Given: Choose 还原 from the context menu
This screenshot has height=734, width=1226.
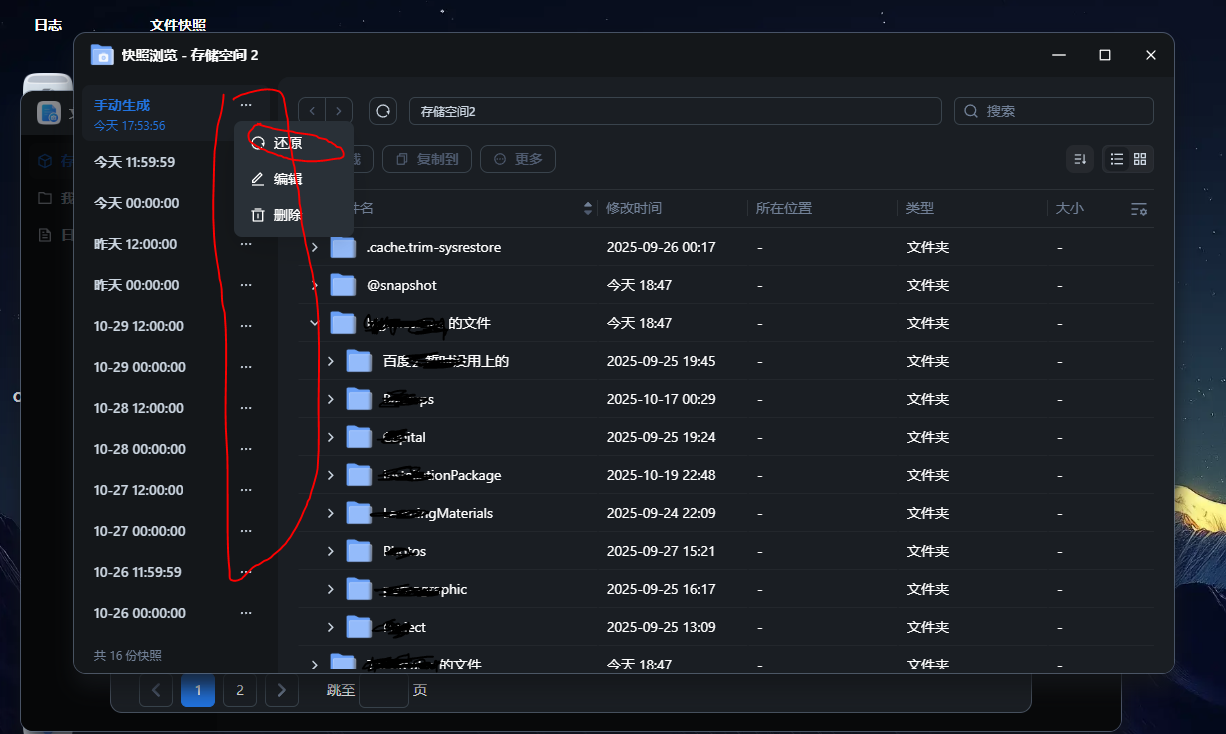Looking at the screenshot, I should click(294, 143).
